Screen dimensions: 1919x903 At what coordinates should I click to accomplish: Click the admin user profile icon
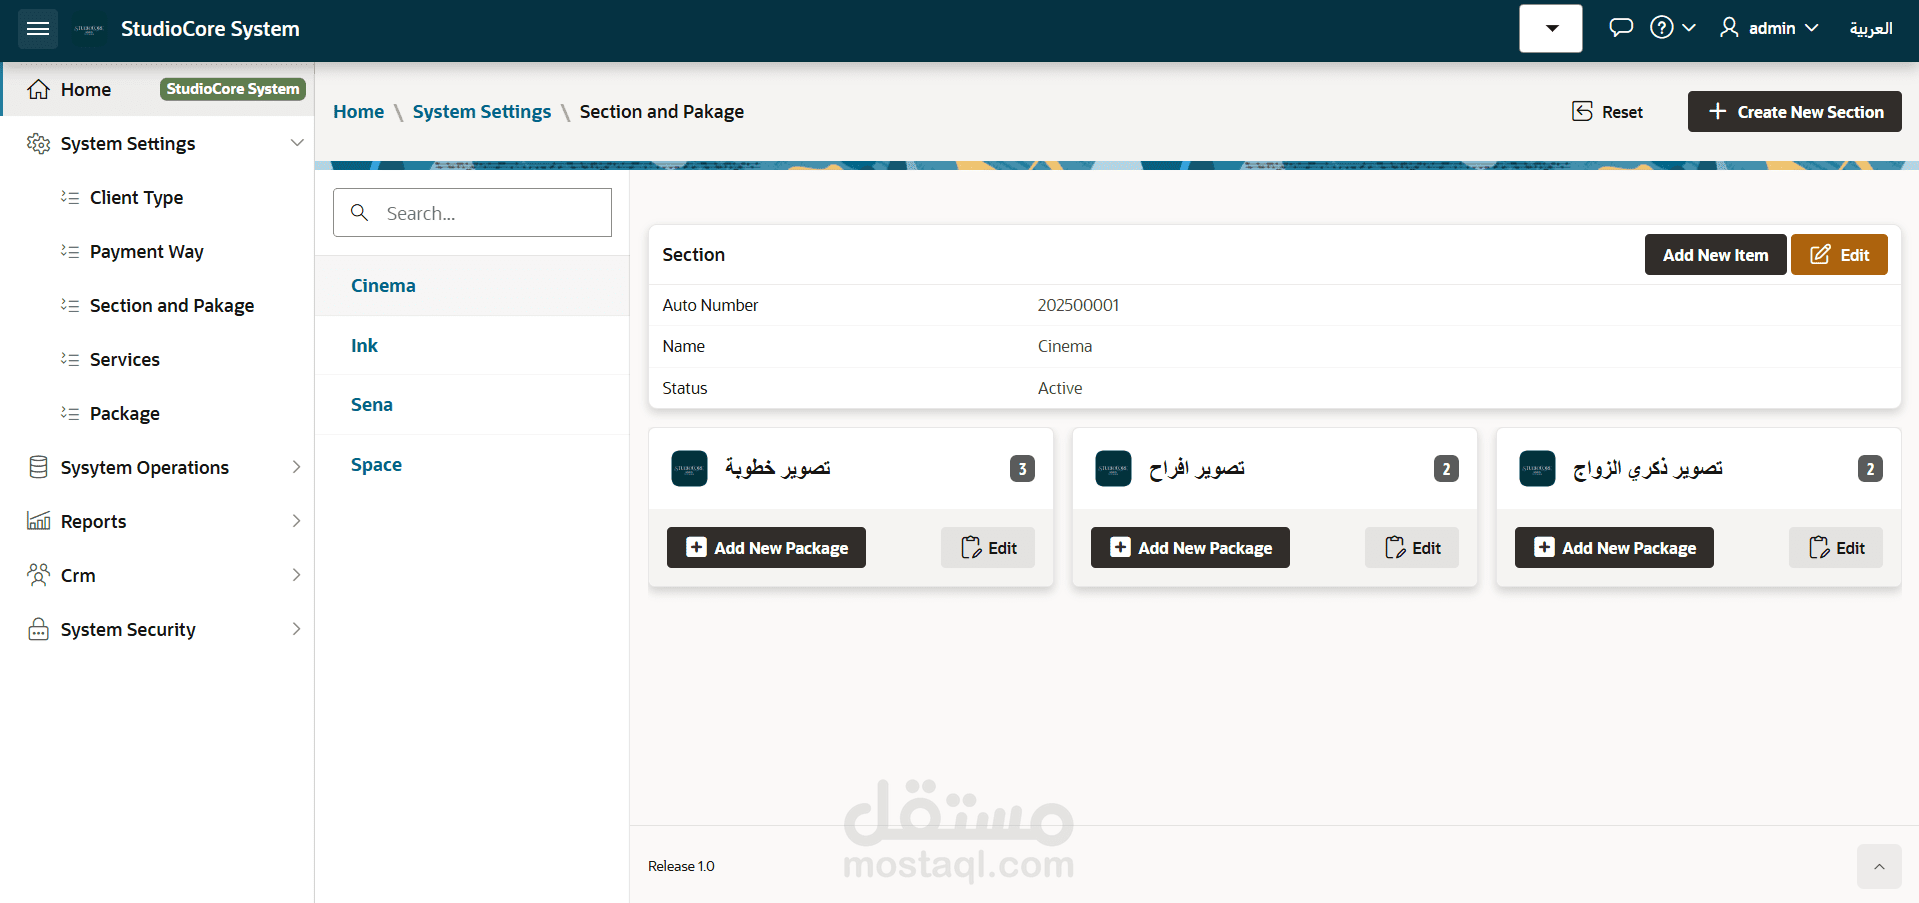point(1729,28)
